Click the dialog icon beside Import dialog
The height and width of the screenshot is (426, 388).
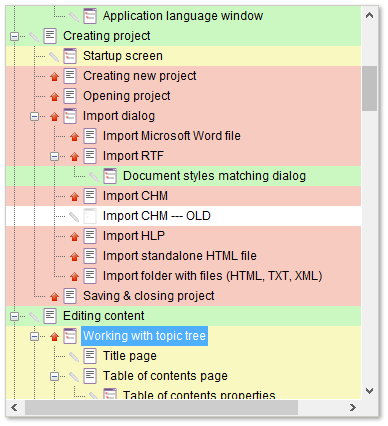click(70, 116)
